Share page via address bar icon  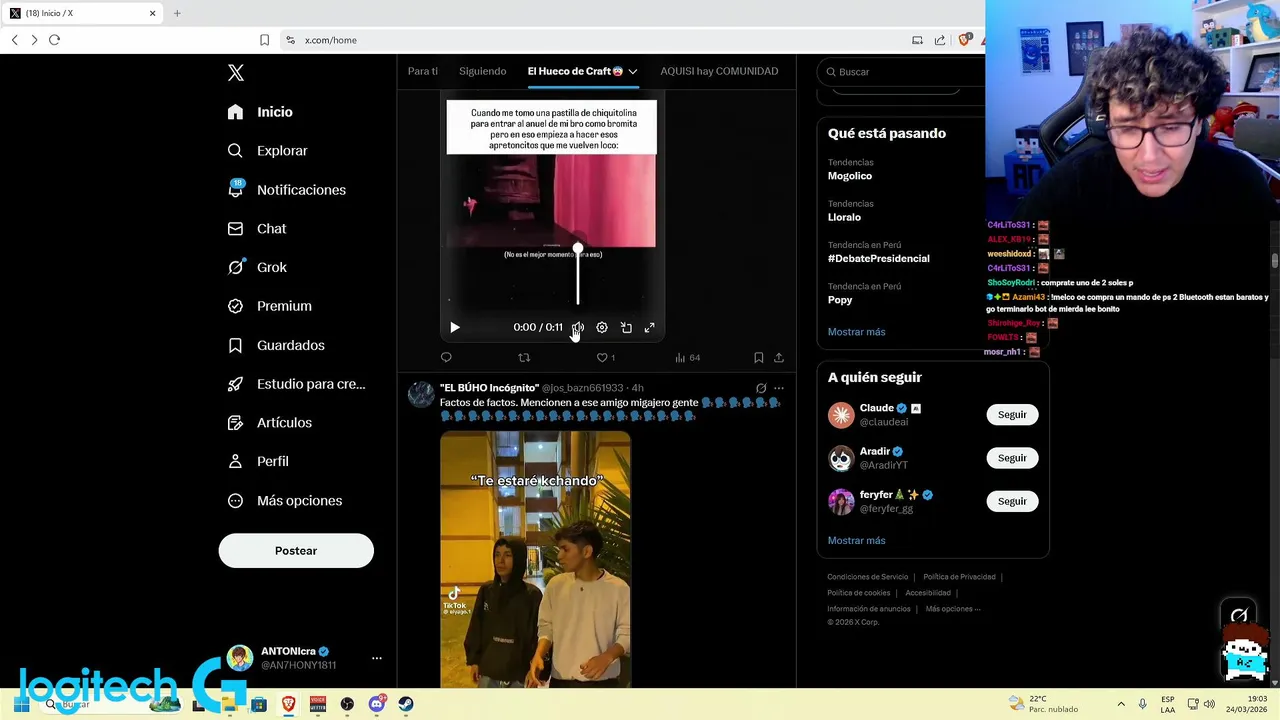pyautogui.click(x=940, y=40)
